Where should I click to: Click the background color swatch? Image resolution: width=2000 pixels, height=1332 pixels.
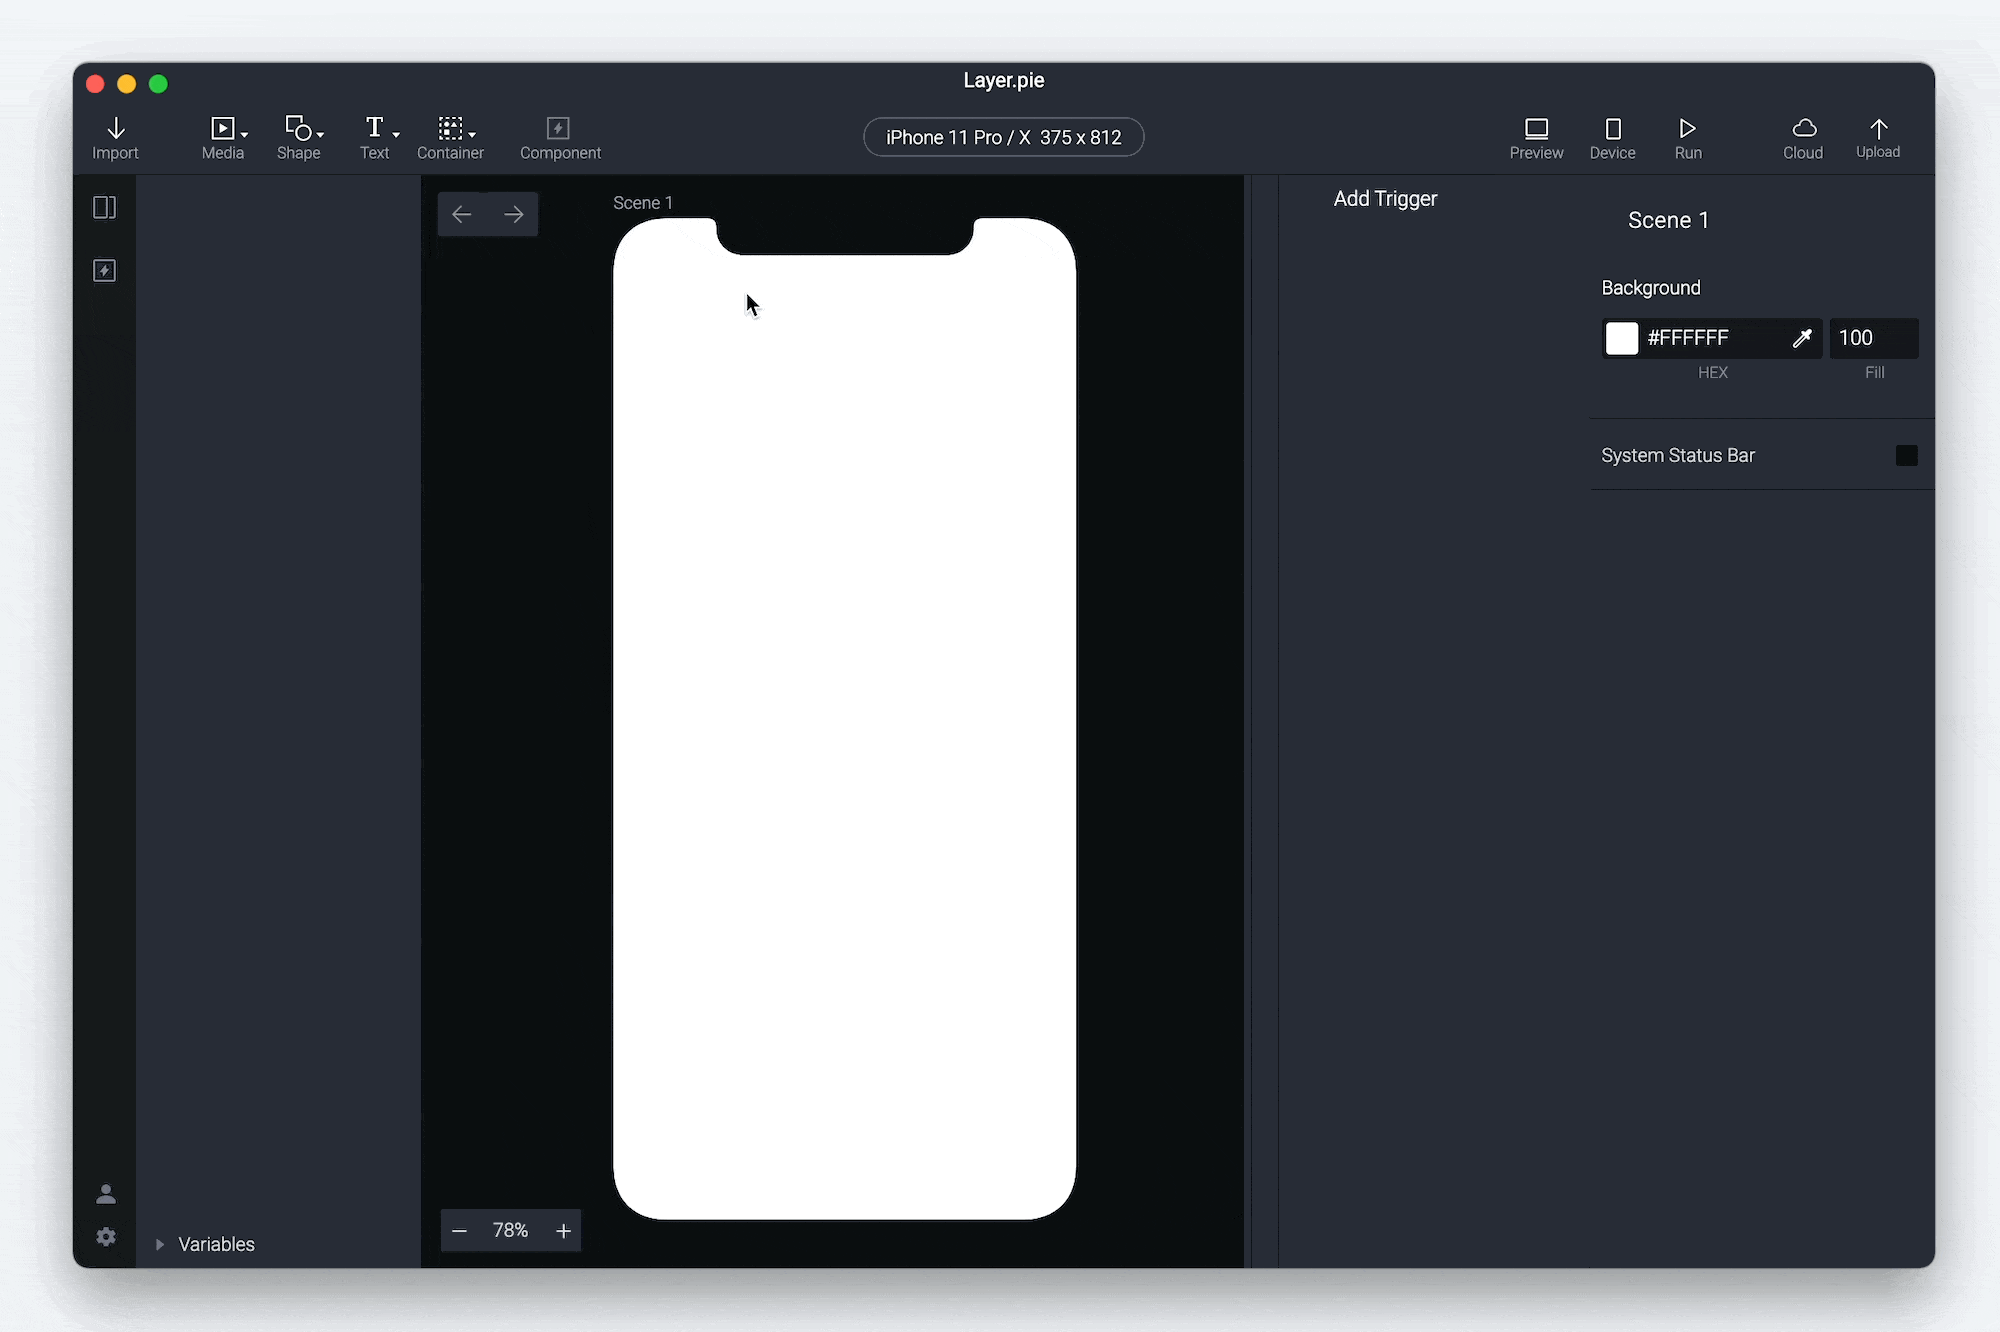[1623, 337]
